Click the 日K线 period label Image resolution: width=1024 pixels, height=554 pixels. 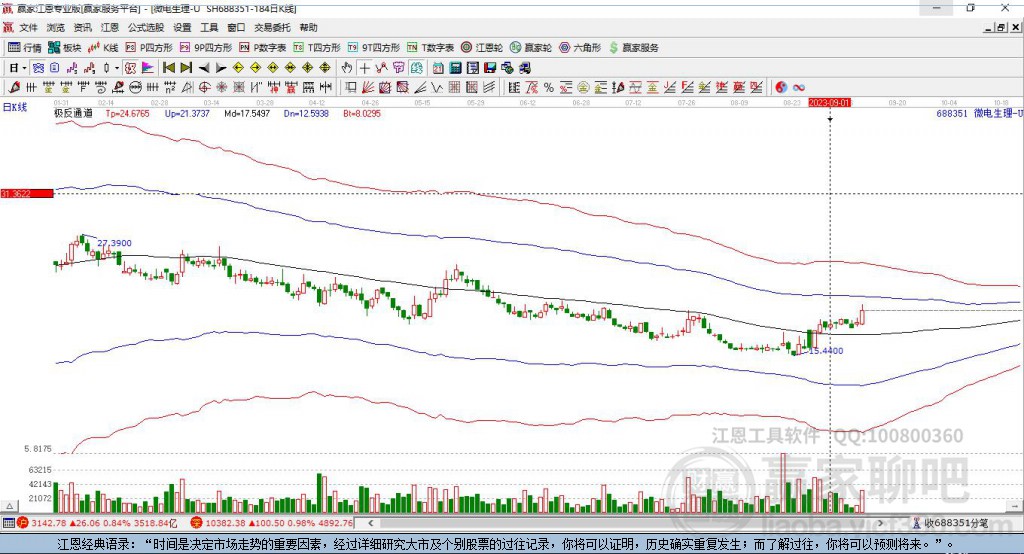[x=15, y=107]
